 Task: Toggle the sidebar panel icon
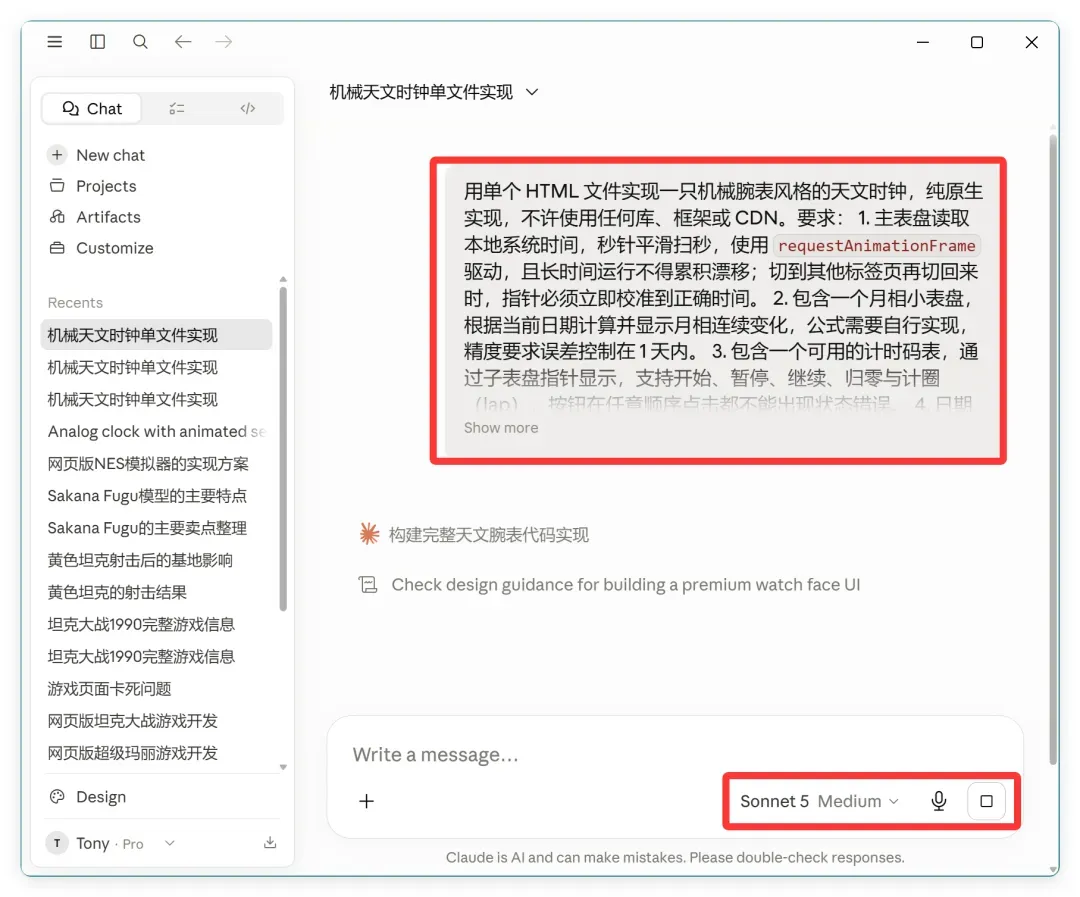click(98, 42)
